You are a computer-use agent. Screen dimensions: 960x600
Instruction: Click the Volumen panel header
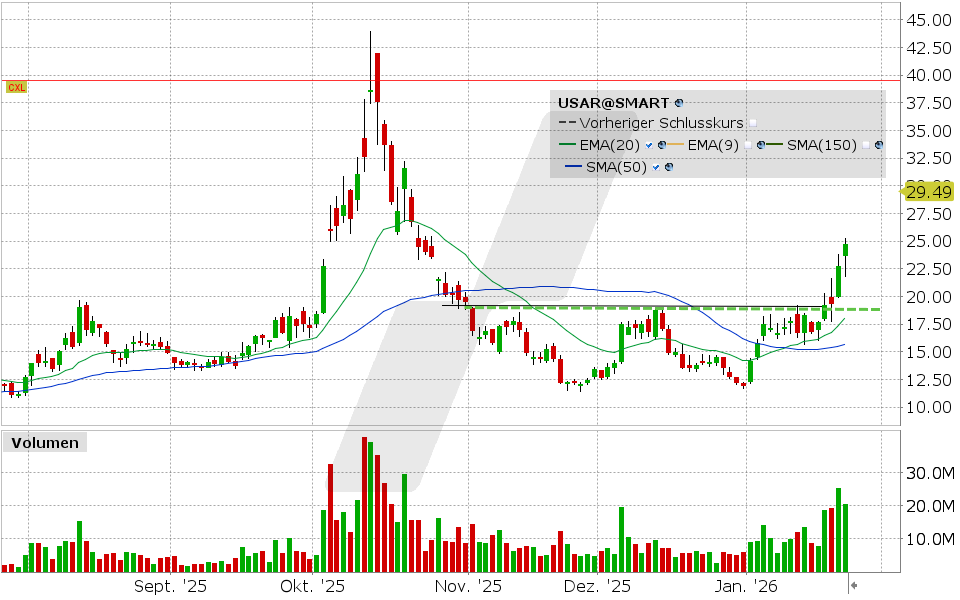(x=44, y=442)
